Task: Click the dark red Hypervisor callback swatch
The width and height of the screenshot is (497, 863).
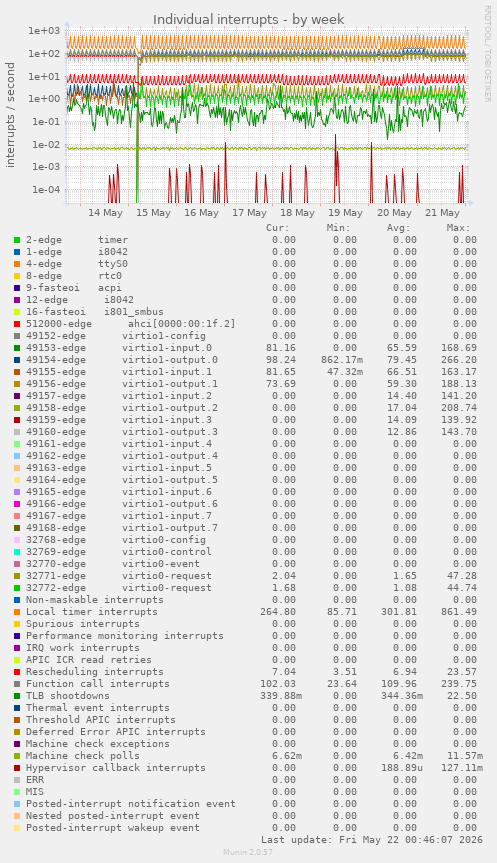Action: [17, 768]
